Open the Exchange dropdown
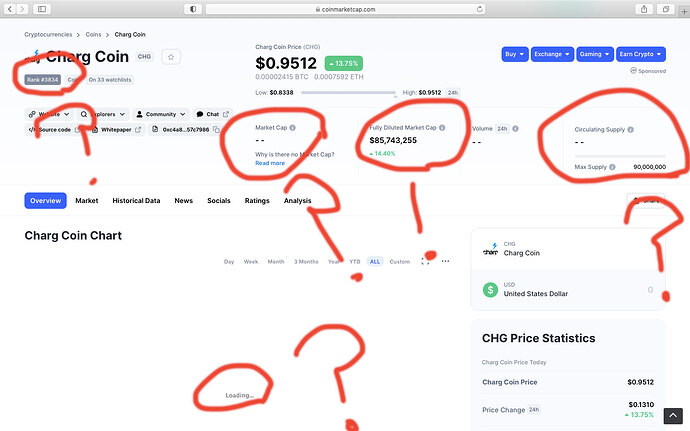 tap(552, 54)
